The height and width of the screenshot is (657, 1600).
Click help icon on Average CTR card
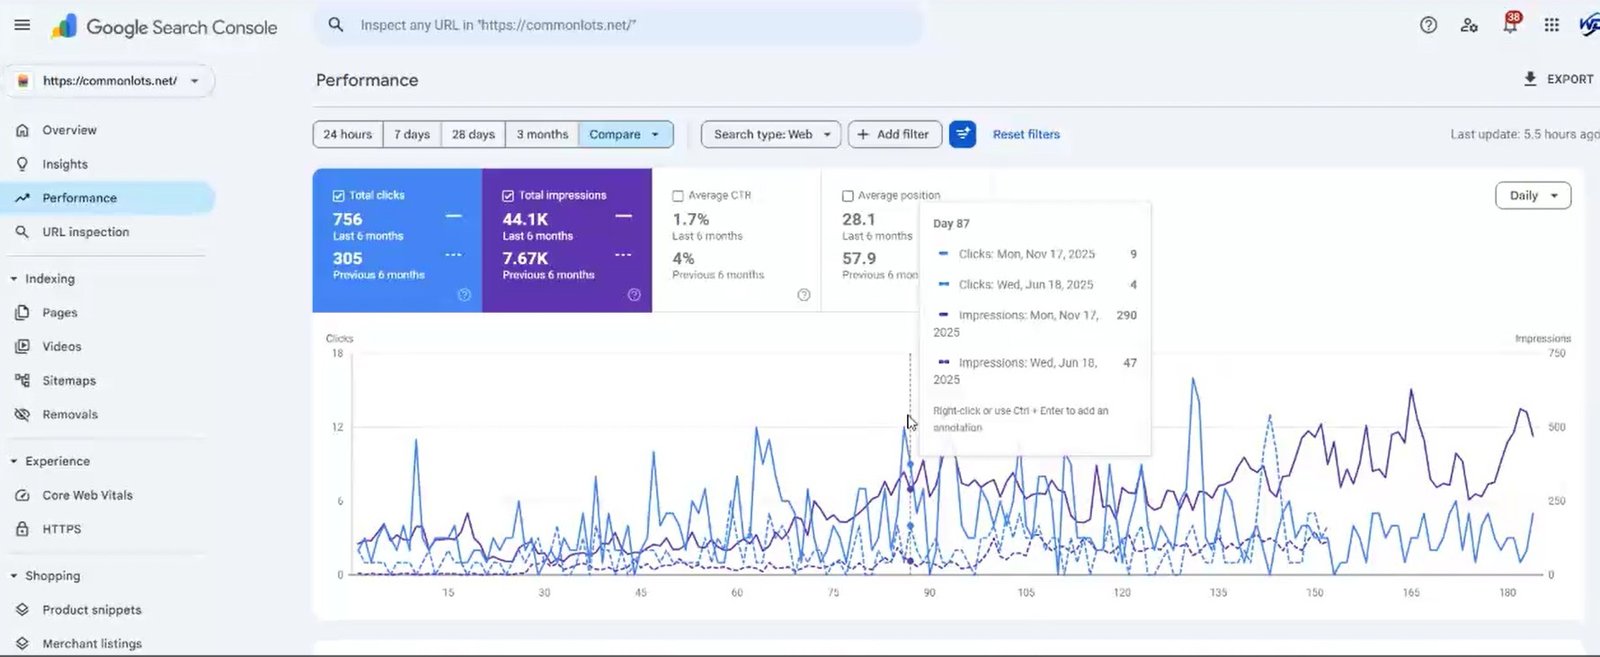pos(804,295)
